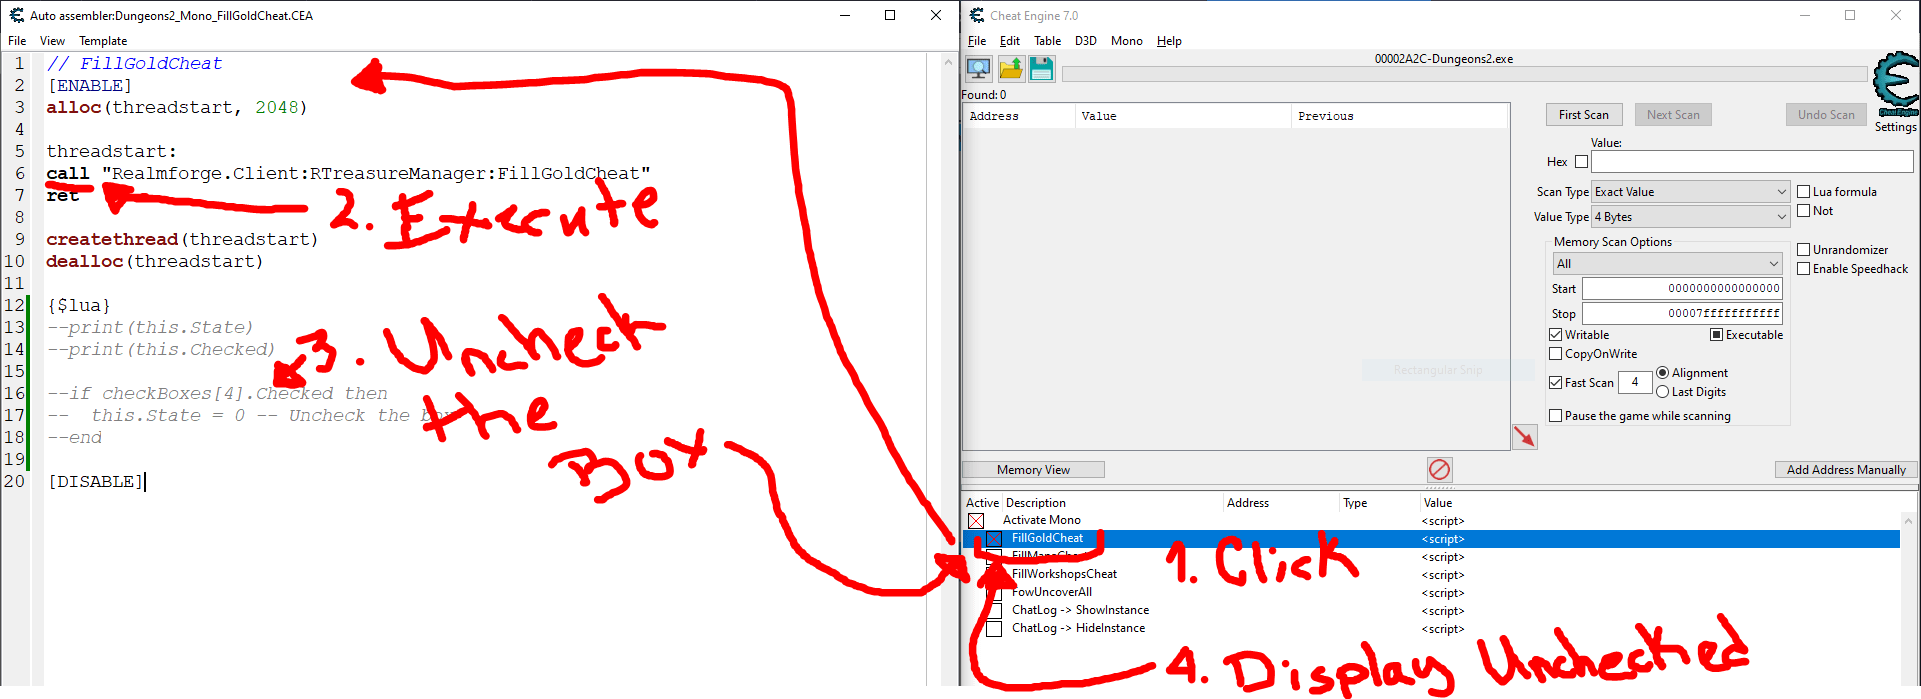Click process name 00002A2C-Dungeons2.exe

click(x=1443, y=59)
